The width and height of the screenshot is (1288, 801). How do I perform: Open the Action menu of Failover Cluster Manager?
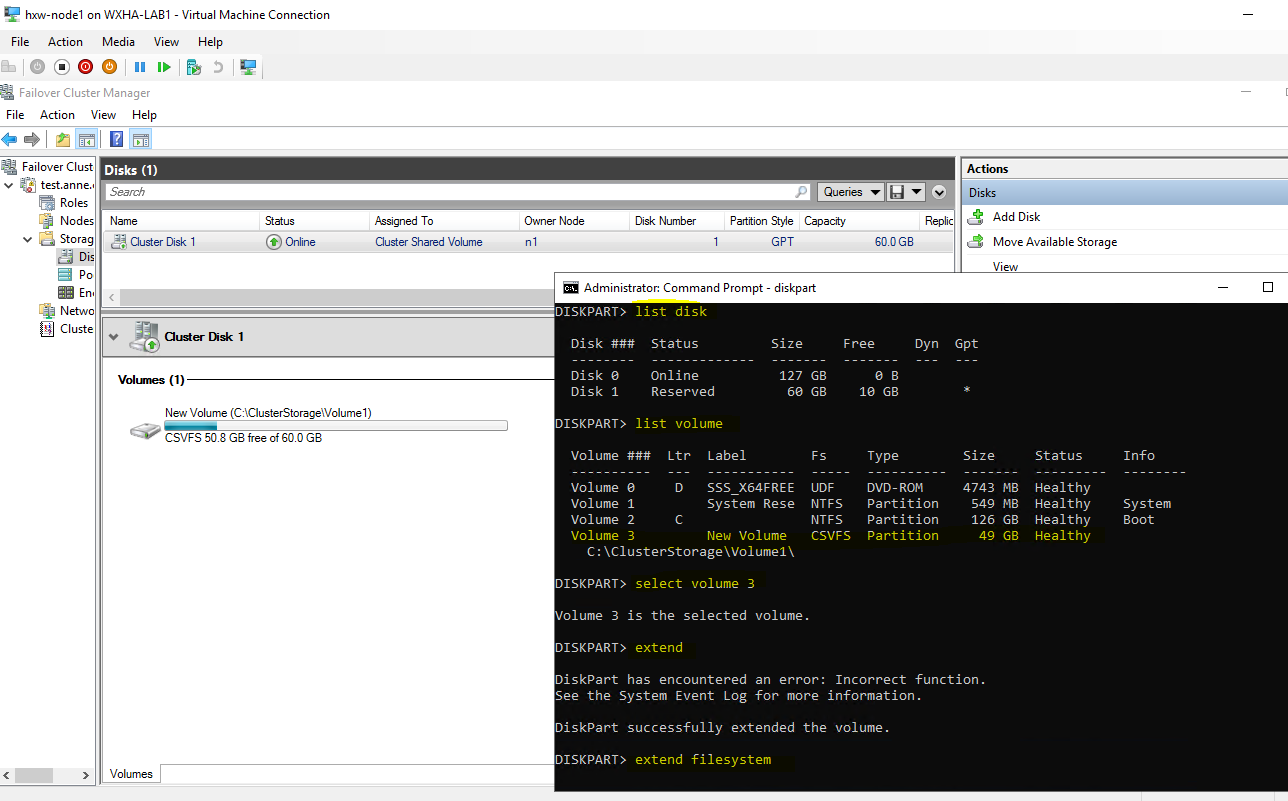pyautogui.click(x=57, y=115)
